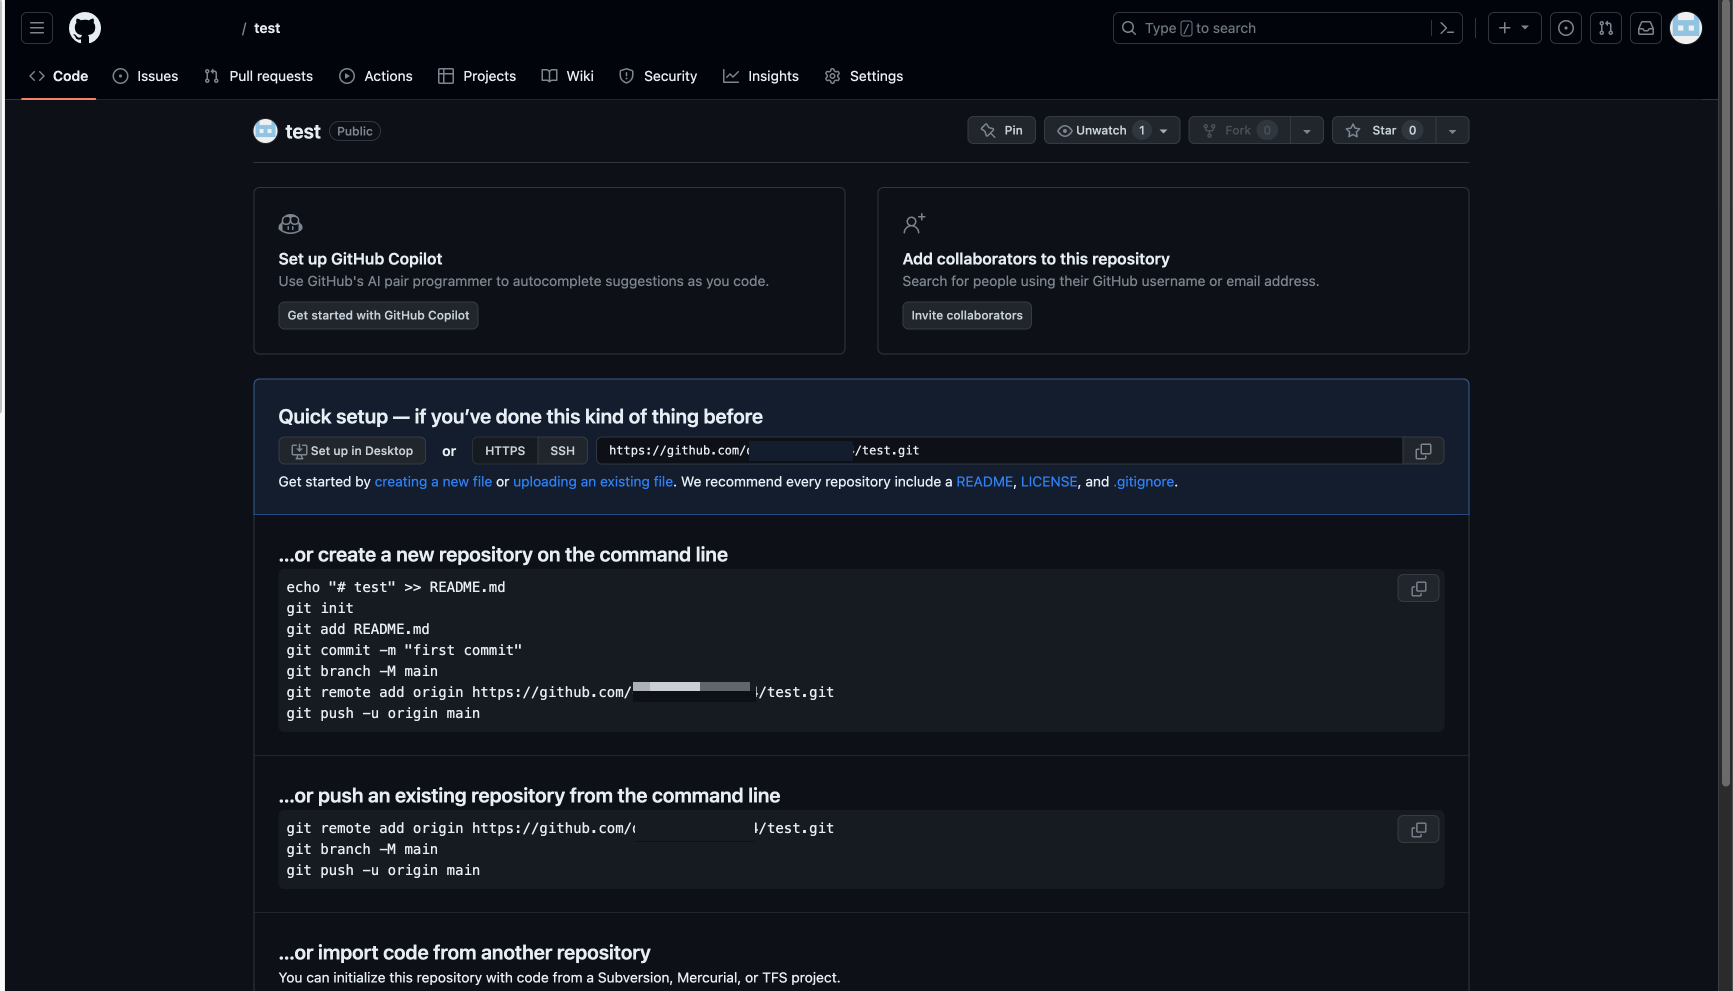Click the 'git init' command line
The height and width of the screenshot is (991, 1733).
click(320, 608)
